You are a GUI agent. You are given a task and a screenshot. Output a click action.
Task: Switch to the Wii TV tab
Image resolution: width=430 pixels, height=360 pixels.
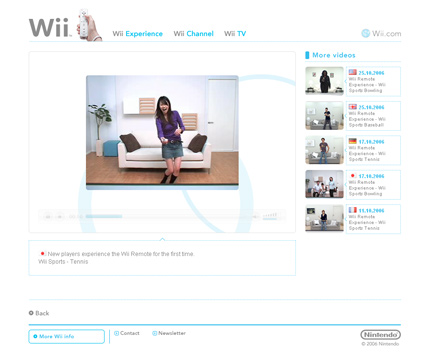point(235,34)
